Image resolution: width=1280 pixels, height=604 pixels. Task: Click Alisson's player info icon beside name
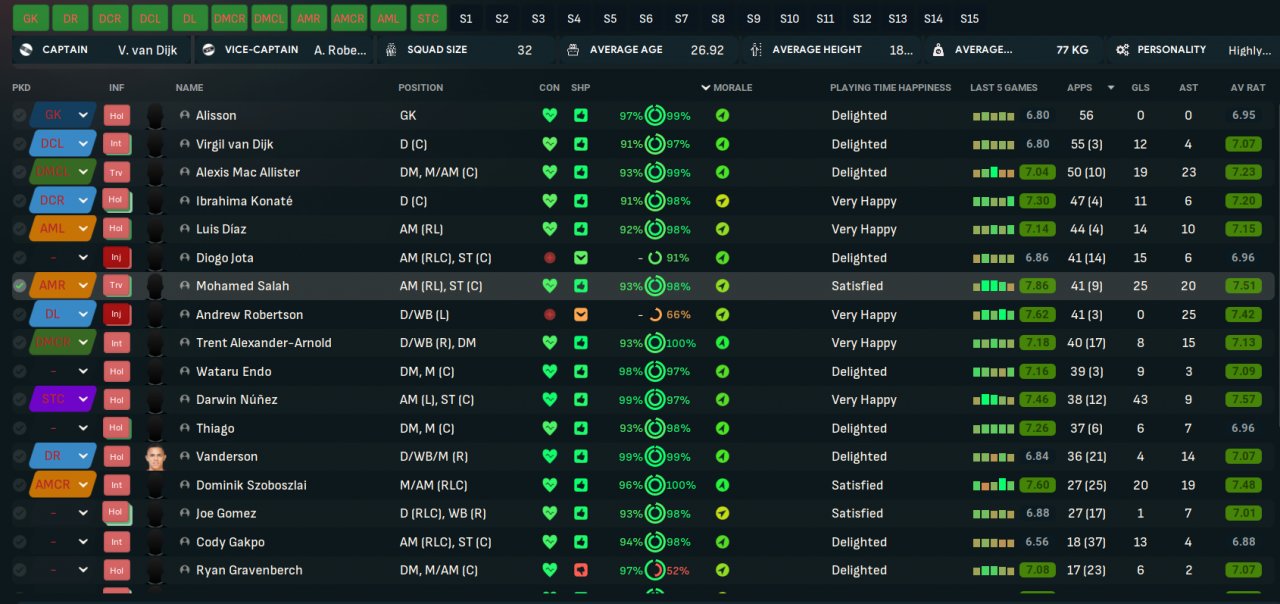(x=184, y=116)
